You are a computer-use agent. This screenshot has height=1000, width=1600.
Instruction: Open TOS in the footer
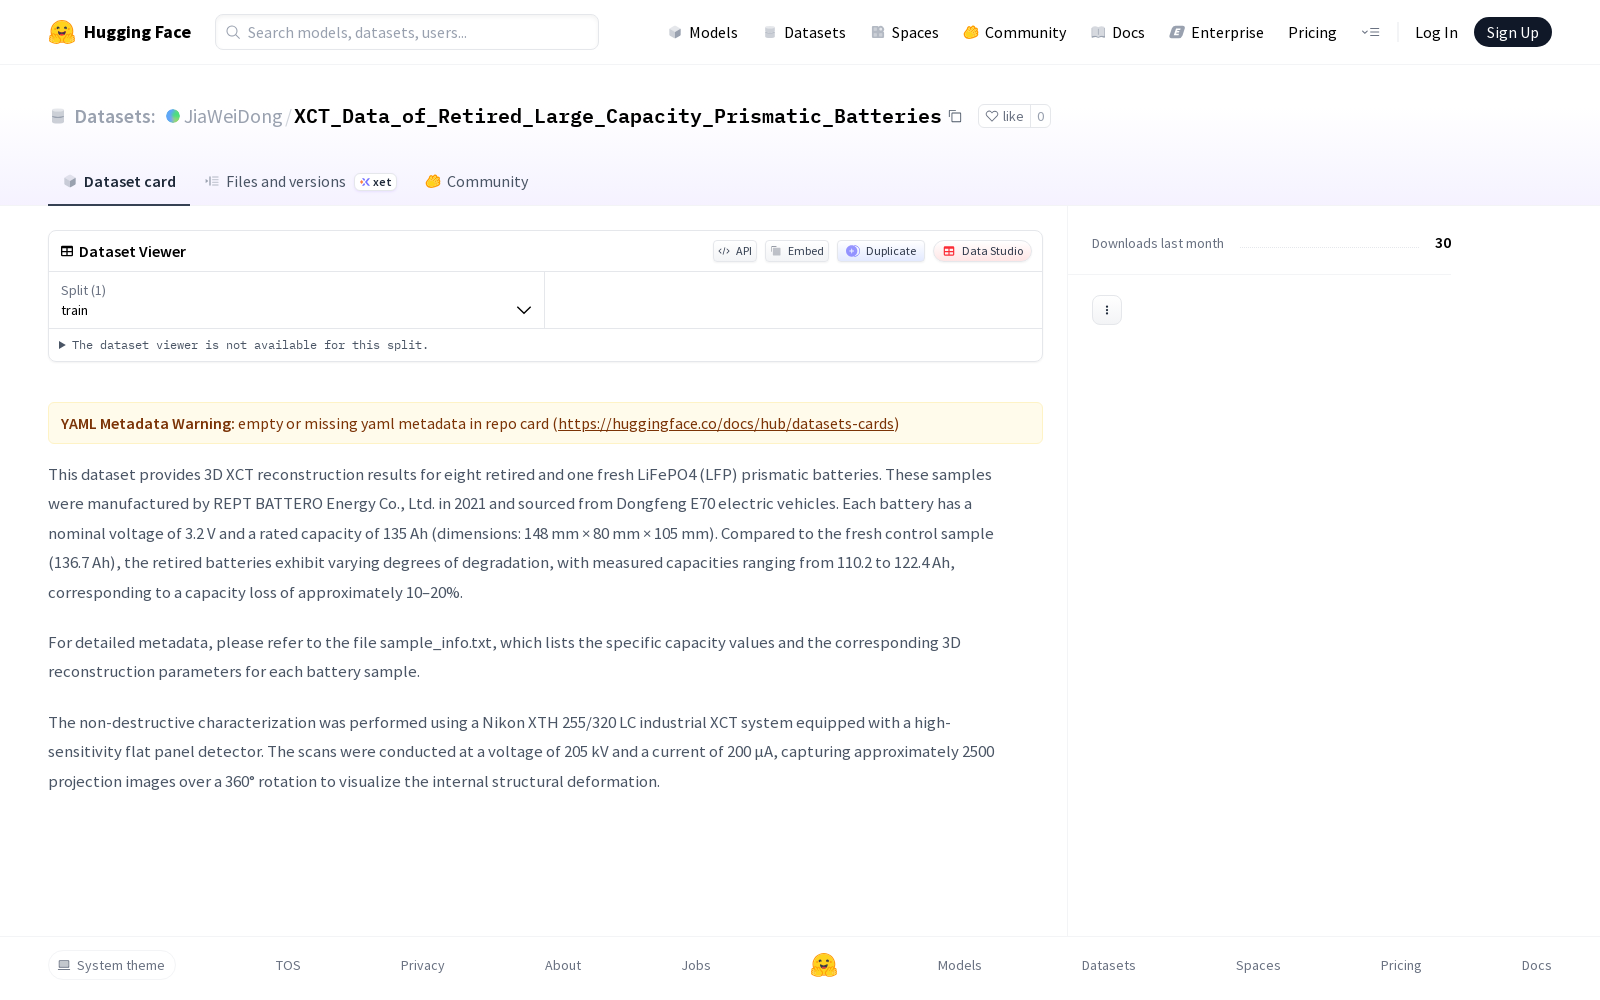(288, 965)
